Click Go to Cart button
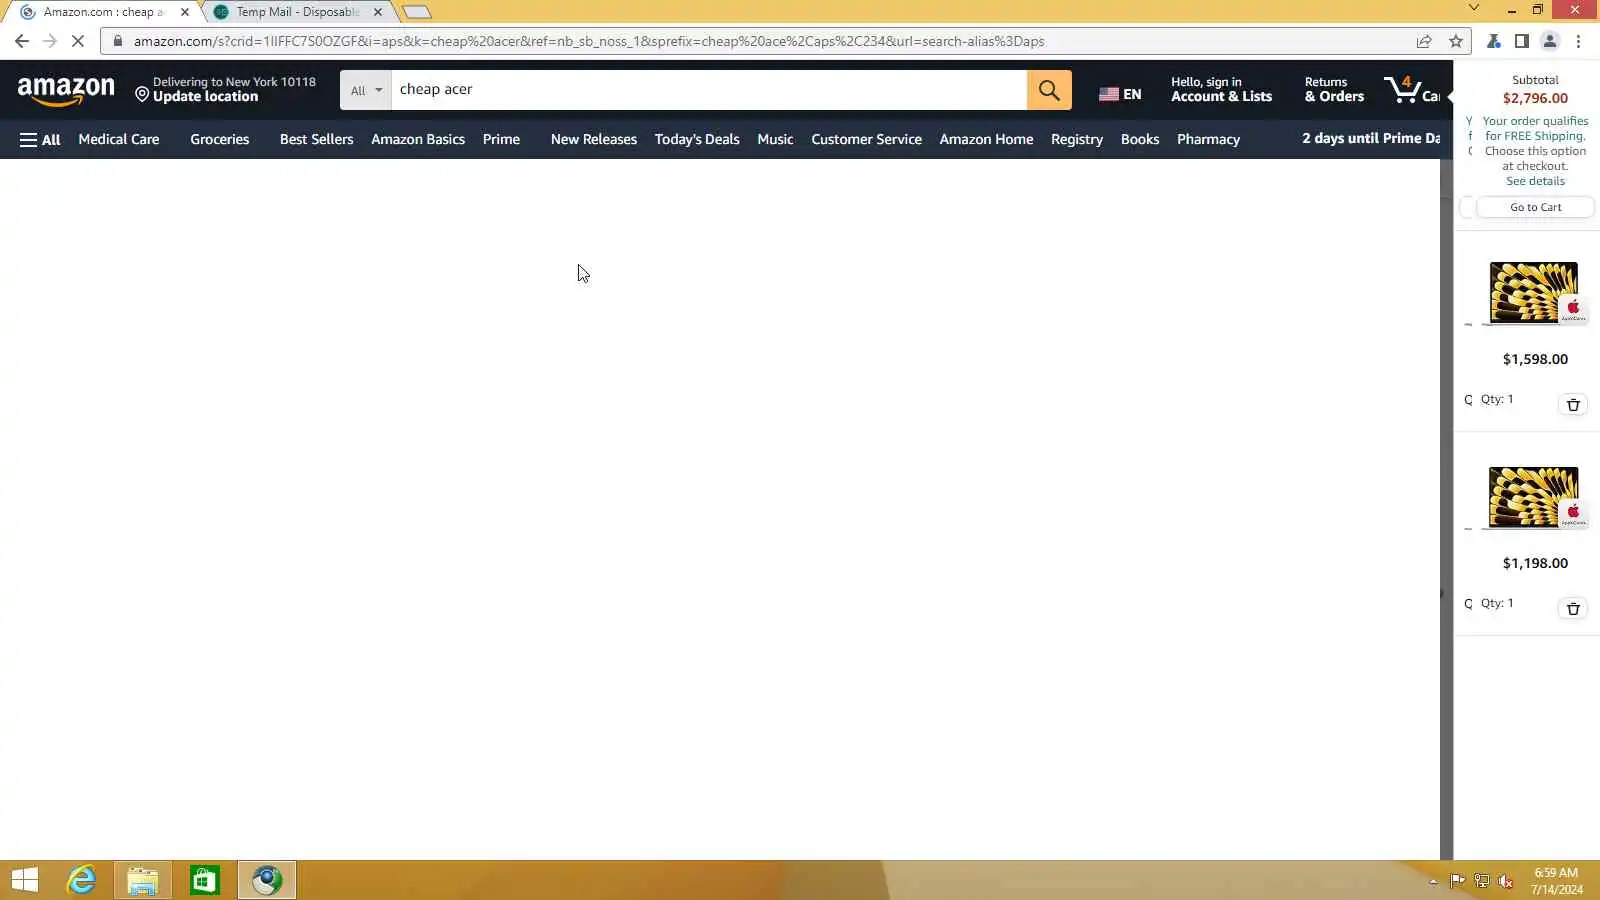This screenshot has width=1600, height=900. click(1535, 207)
